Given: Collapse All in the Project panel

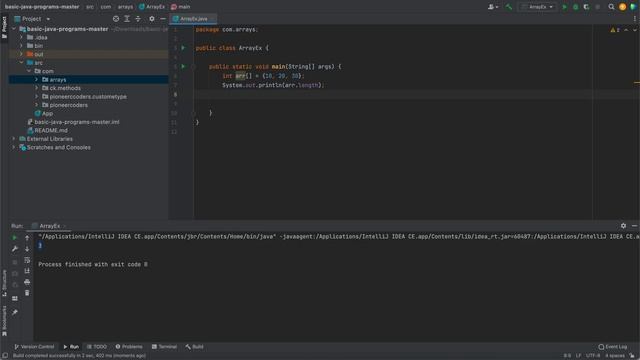Looking at the screenshot, I should [x=138, y=19].
